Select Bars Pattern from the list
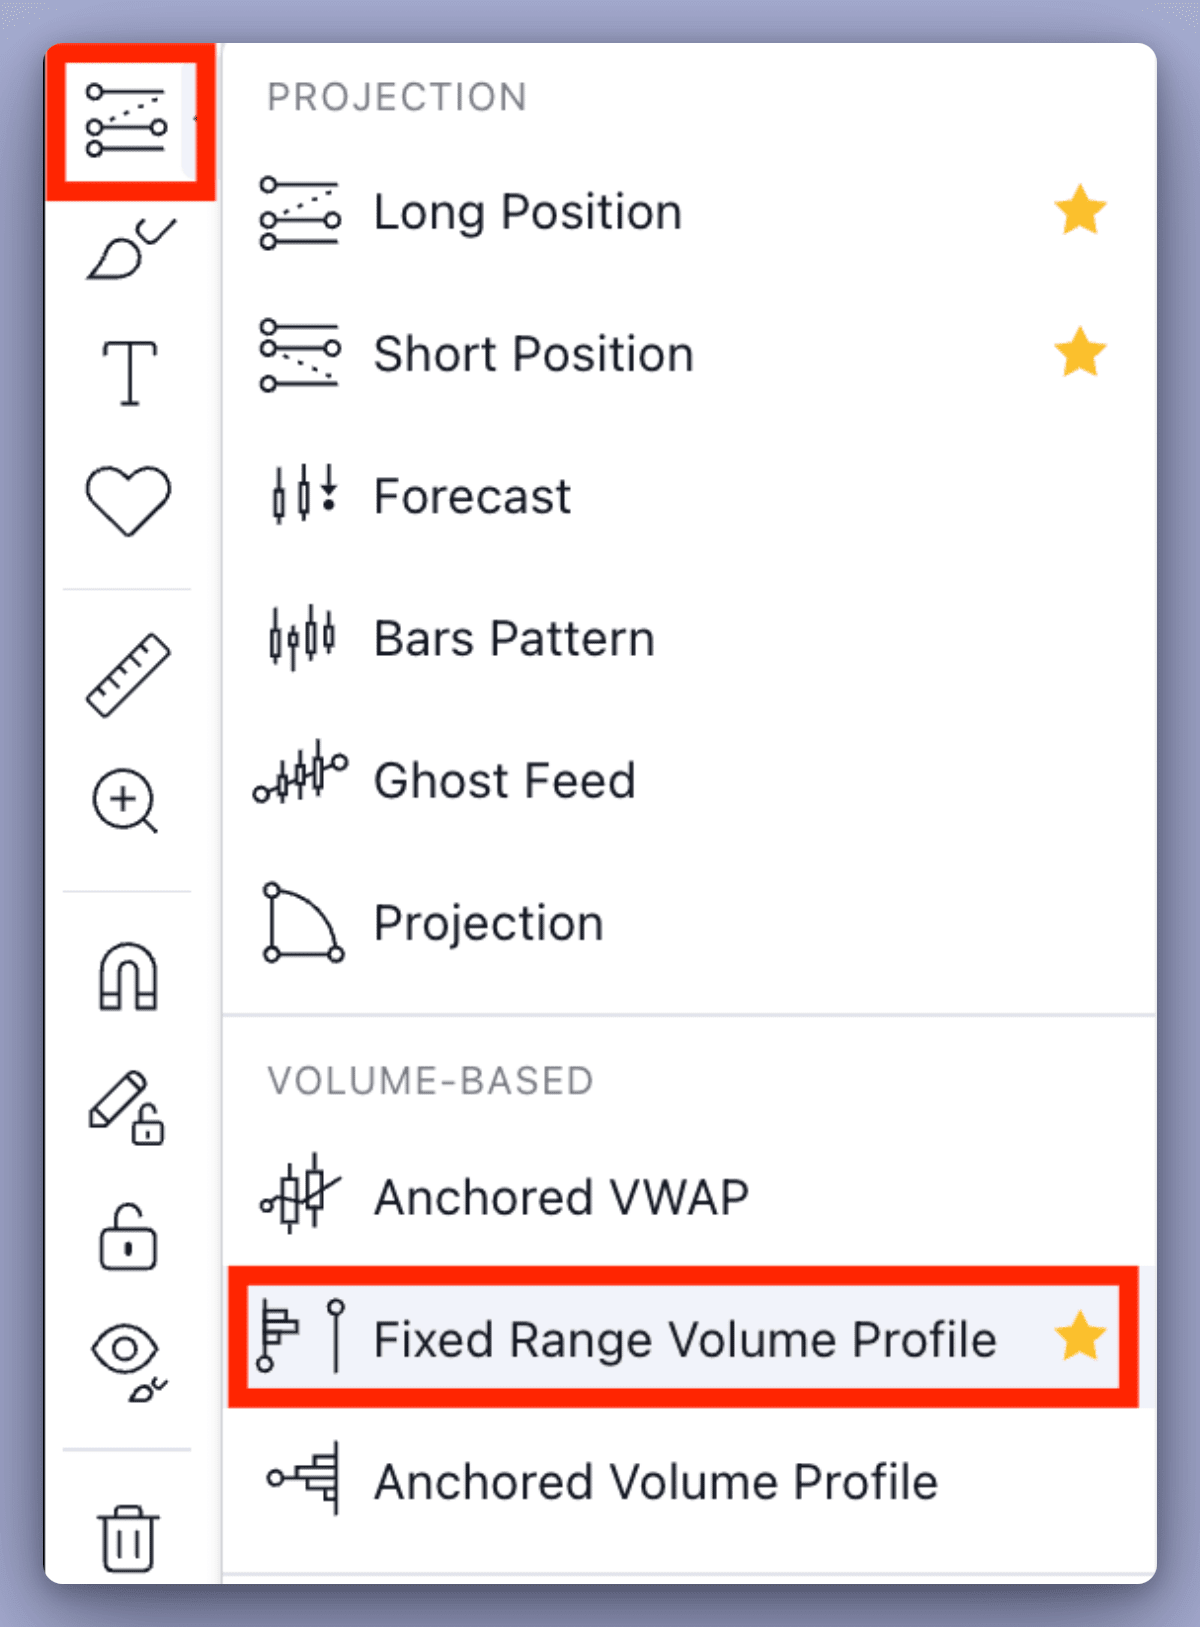The image size is (1200, 1627). coord(514,638)
